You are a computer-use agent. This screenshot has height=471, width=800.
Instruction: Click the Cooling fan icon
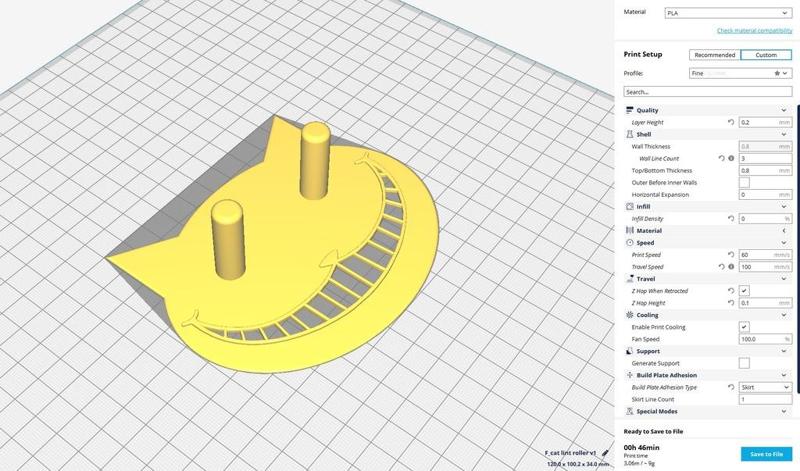tap(630, 315)
